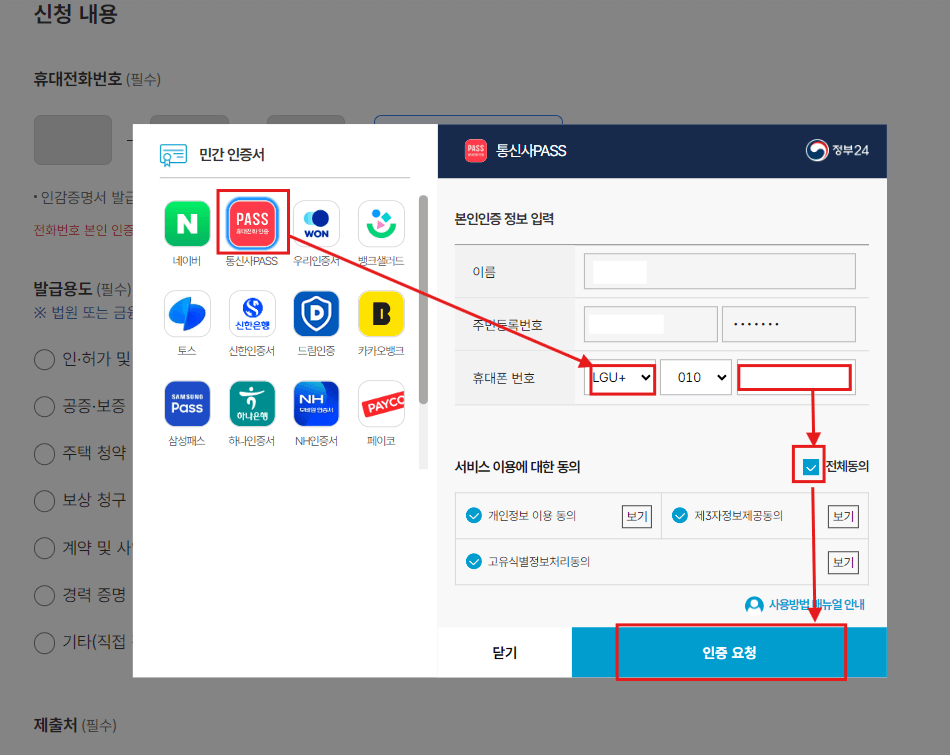The height and width of the screenshot is (755, 950).
Task: Select the 드림인증 shield icon
Action: (x=316, y=314)
